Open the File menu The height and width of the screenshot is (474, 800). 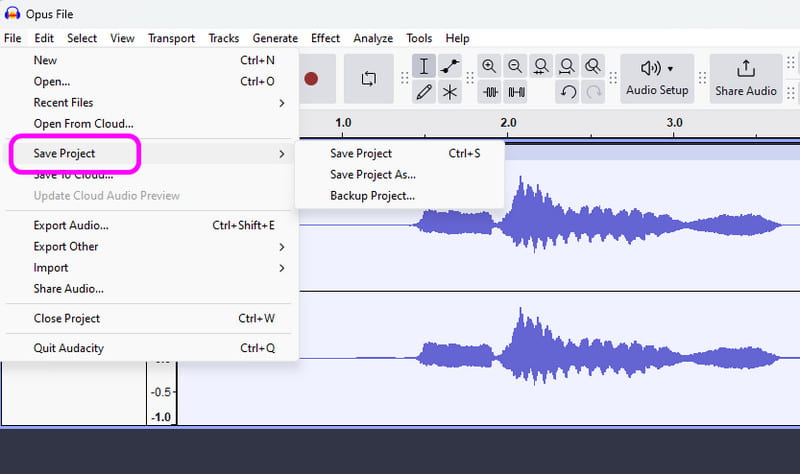point(13,38)
